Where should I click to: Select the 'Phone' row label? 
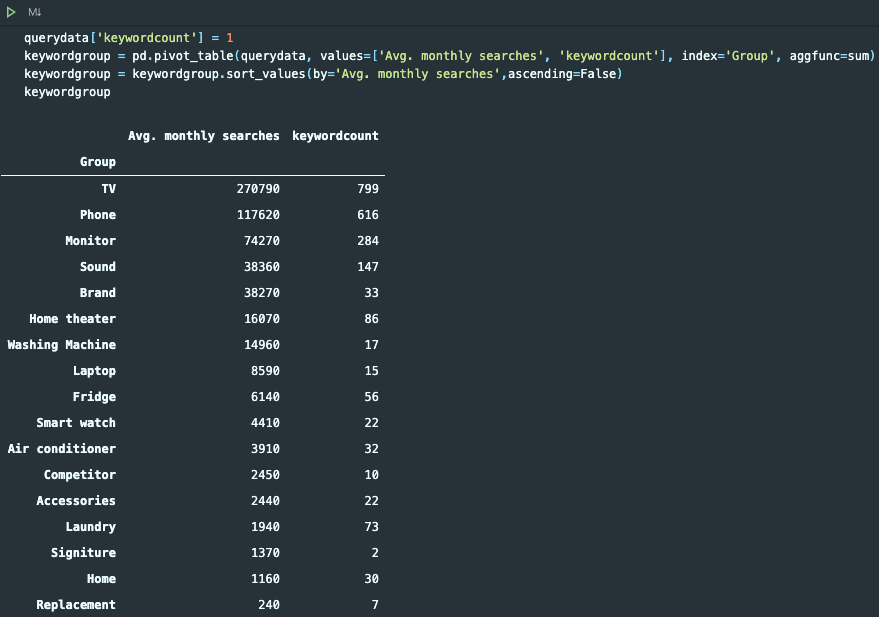pos(98,215)
